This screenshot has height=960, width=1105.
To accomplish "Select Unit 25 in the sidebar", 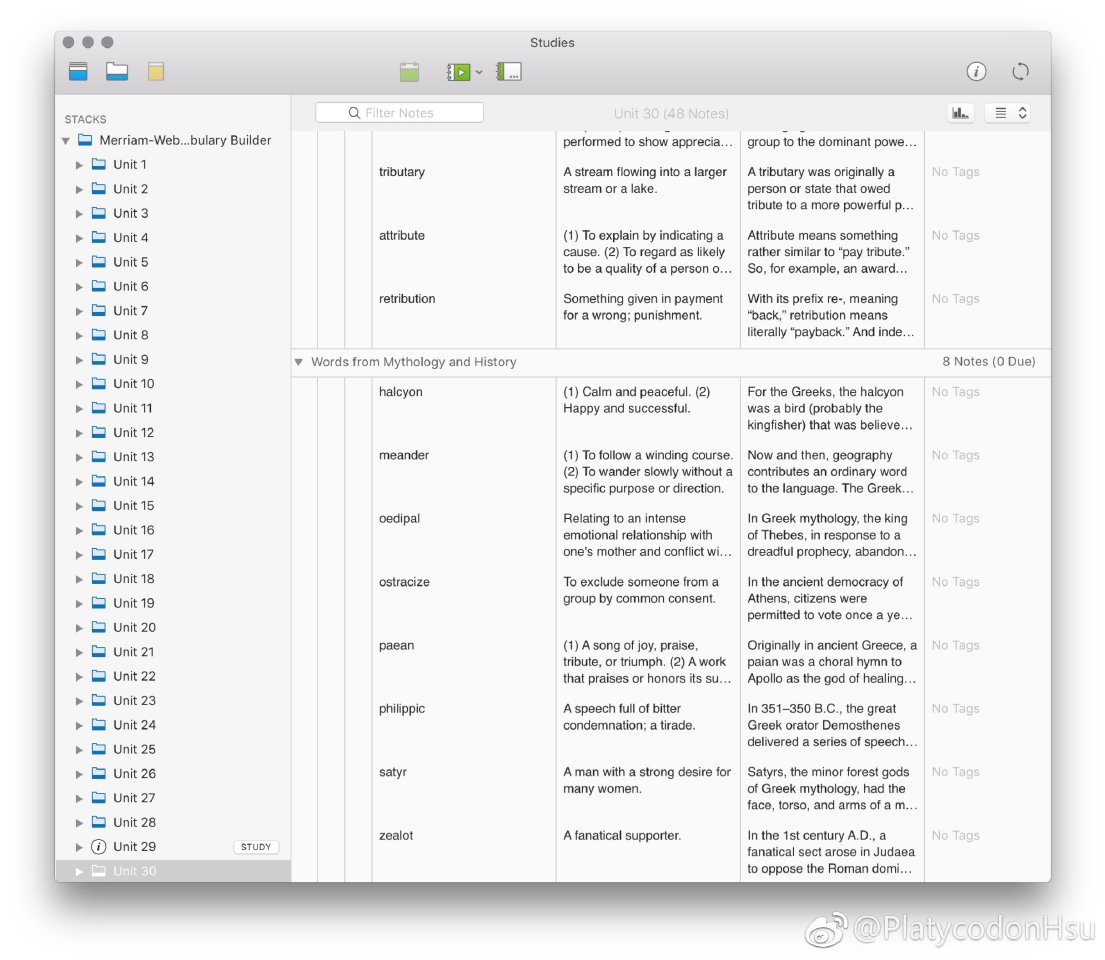I will [x=134, y=749].
